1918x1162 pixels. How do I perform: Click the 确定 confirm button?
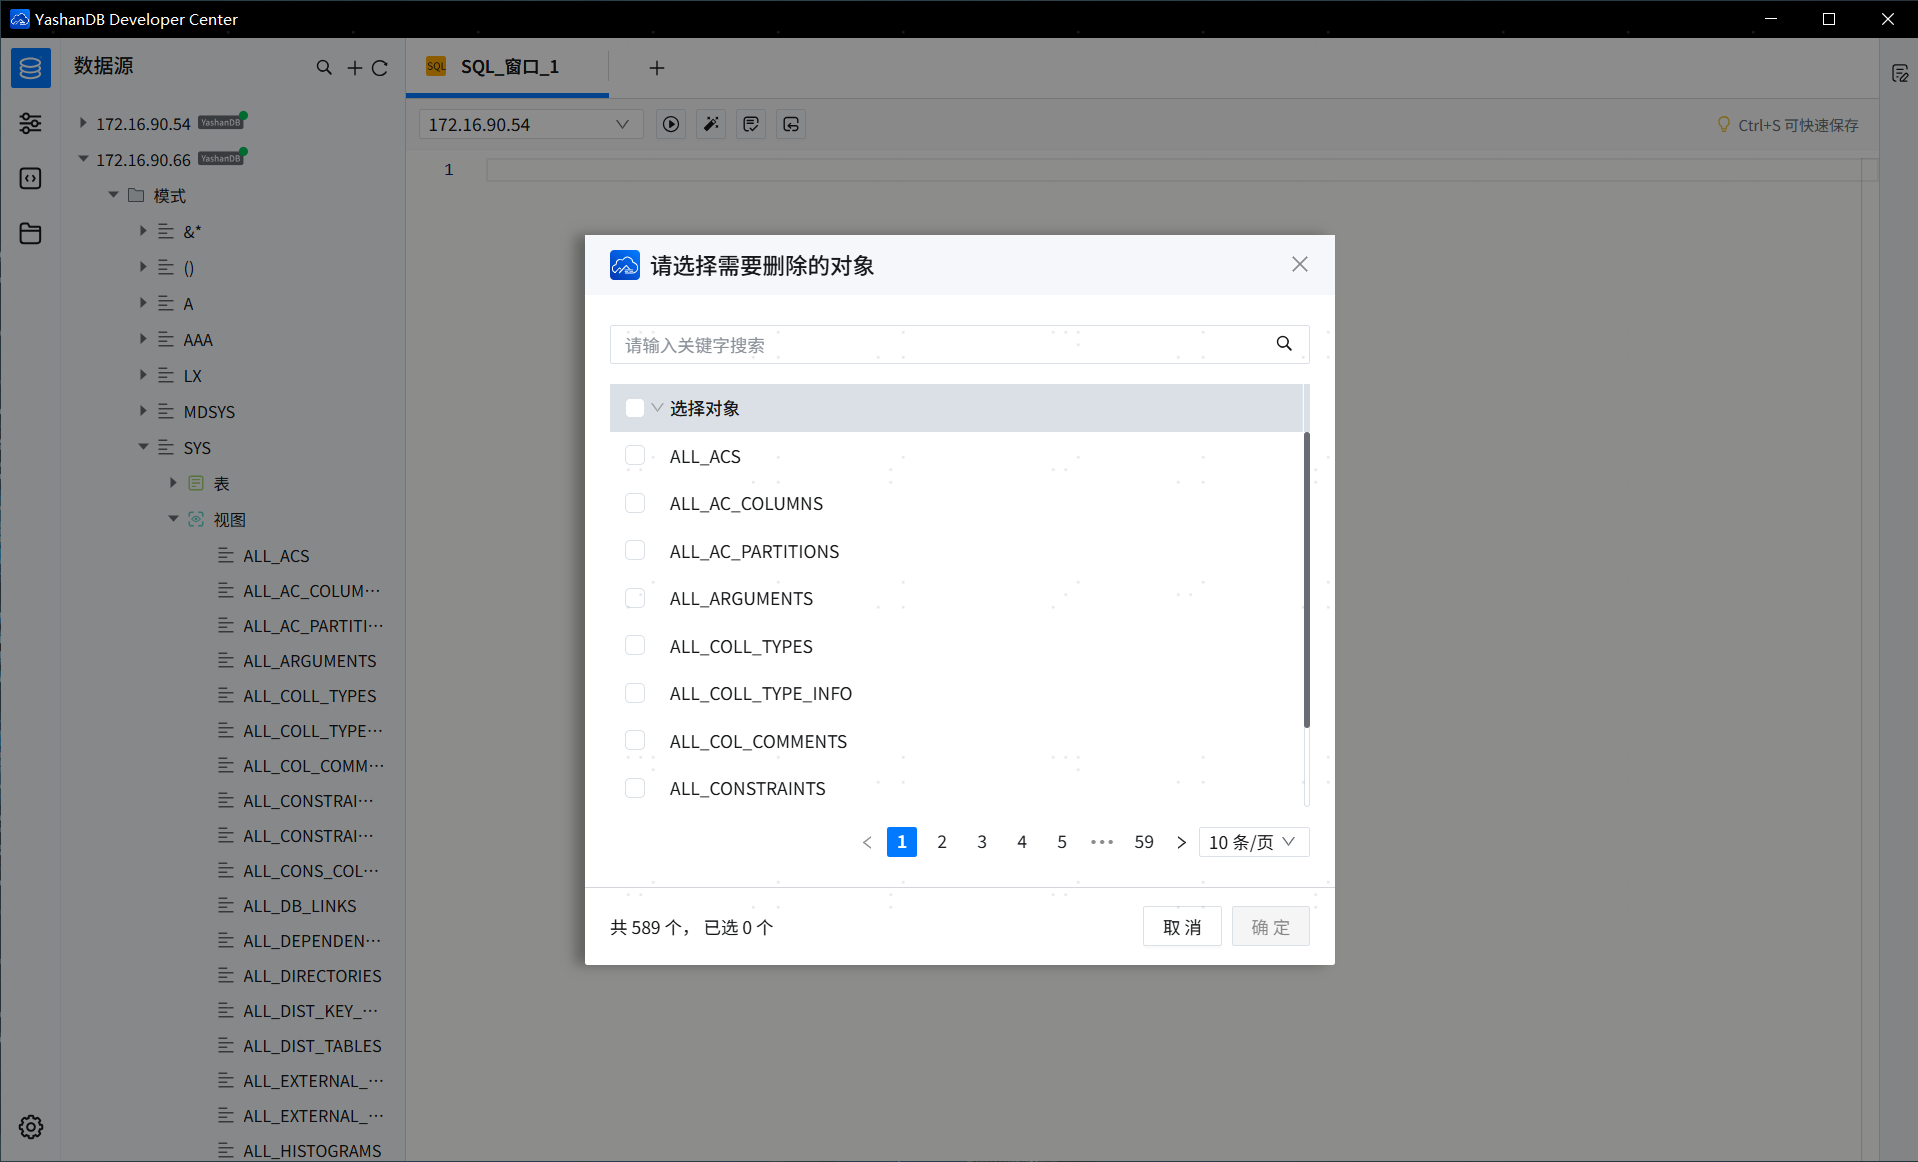coord(1270,926)
